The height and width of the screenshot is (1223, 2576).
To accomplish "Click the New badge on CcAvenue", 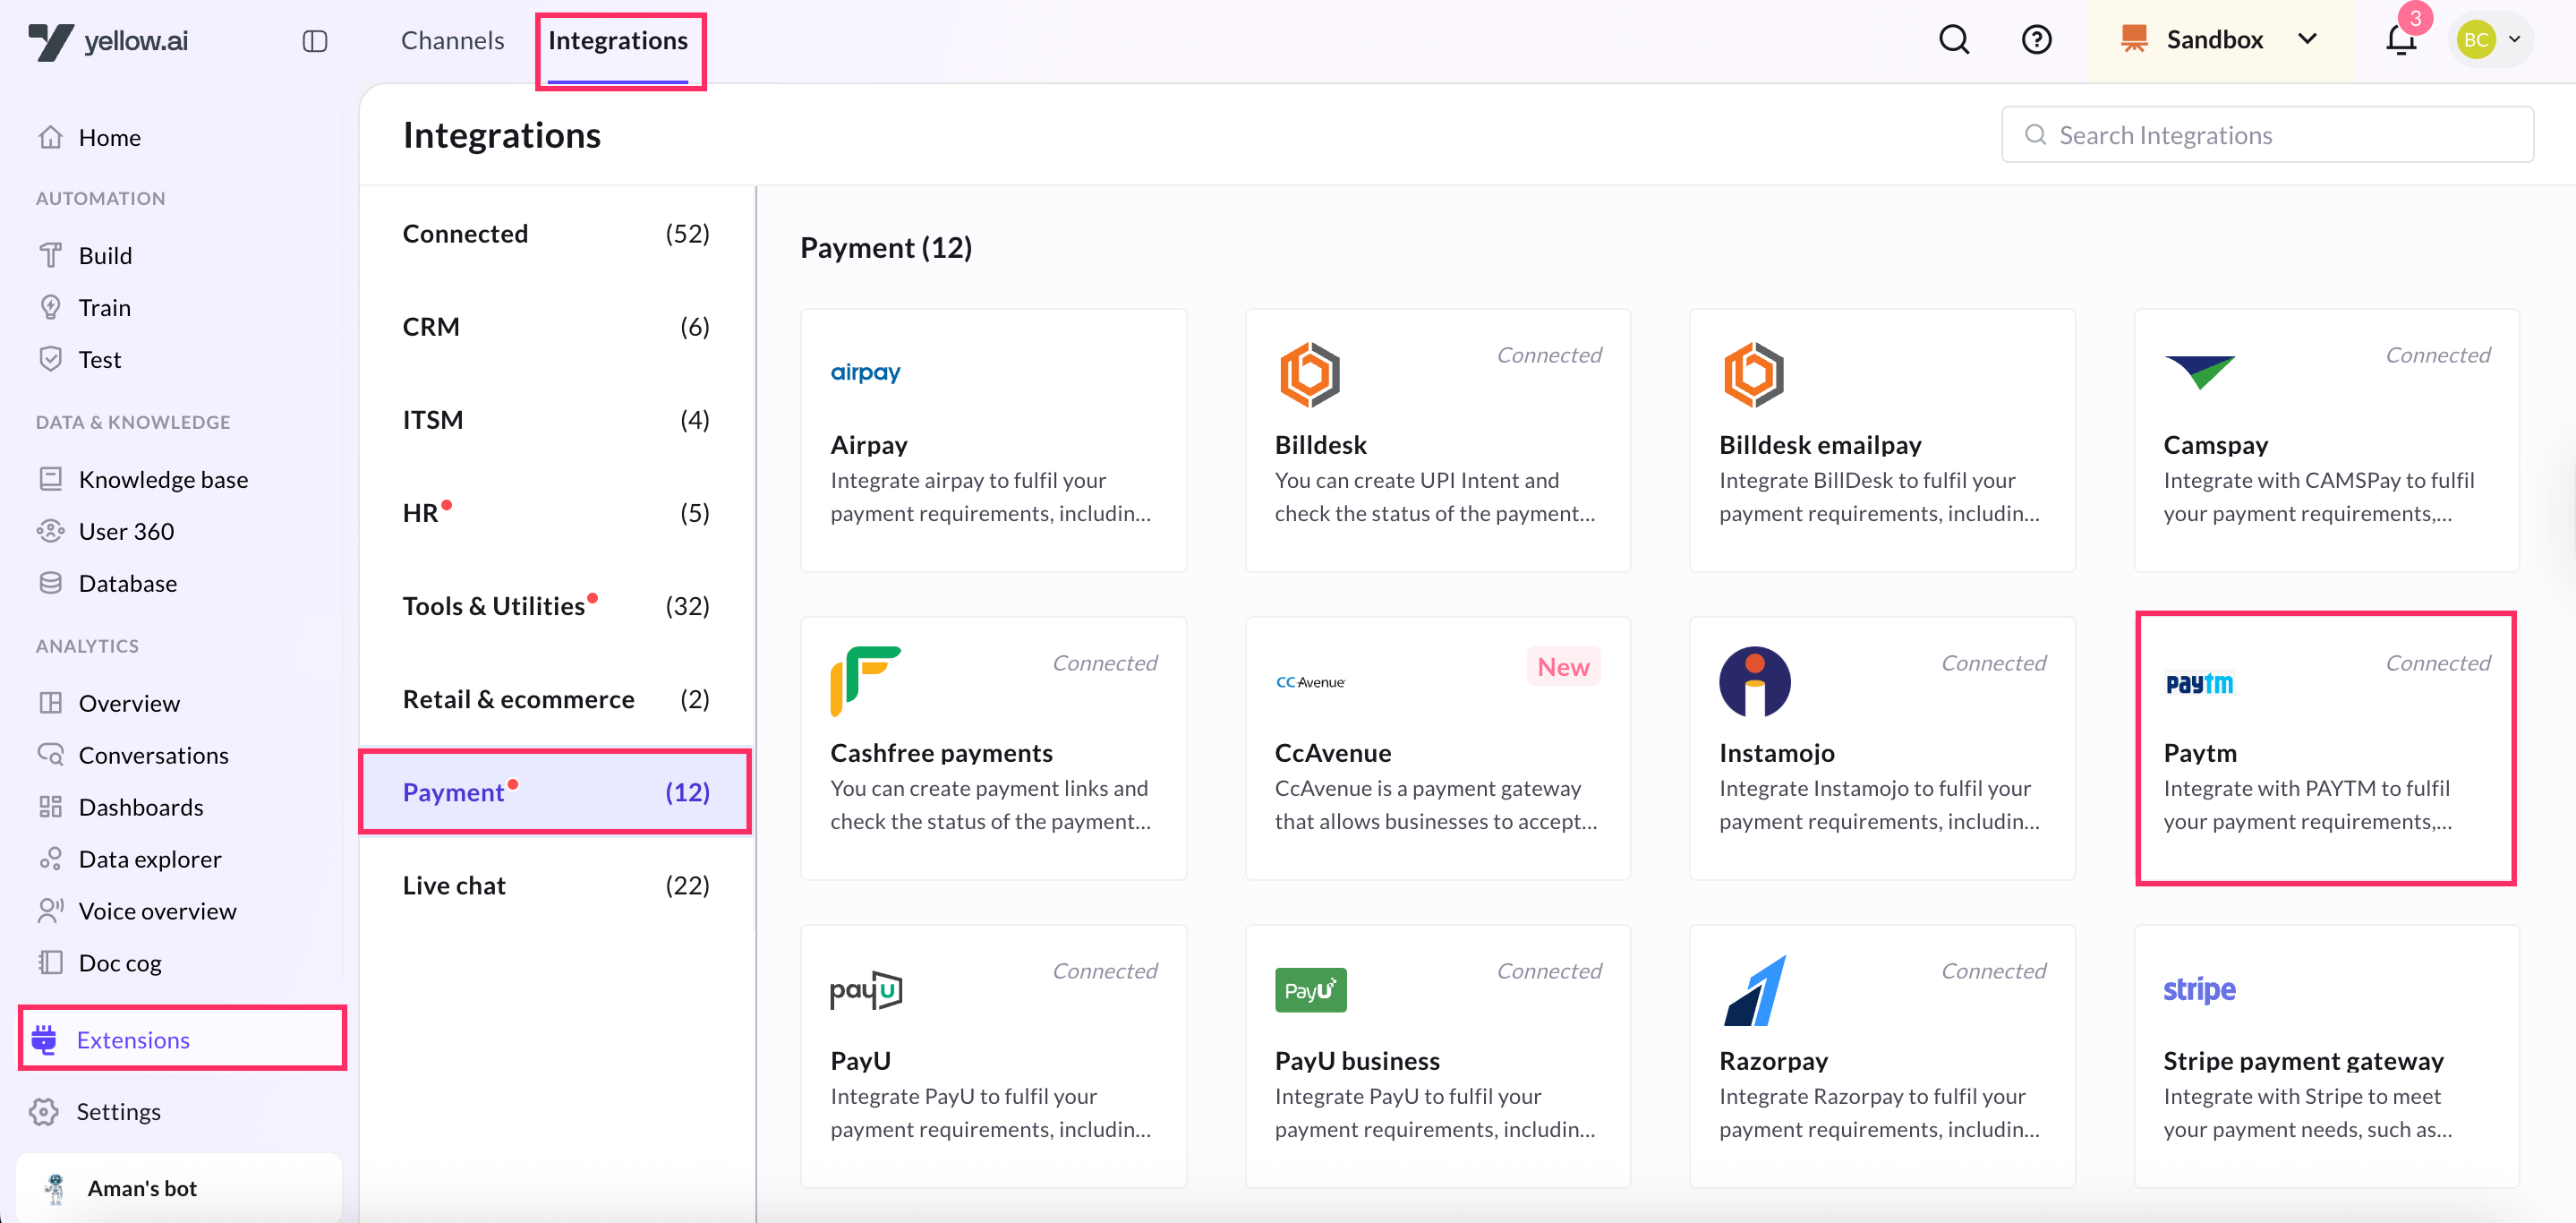I will coord(1563,666).
